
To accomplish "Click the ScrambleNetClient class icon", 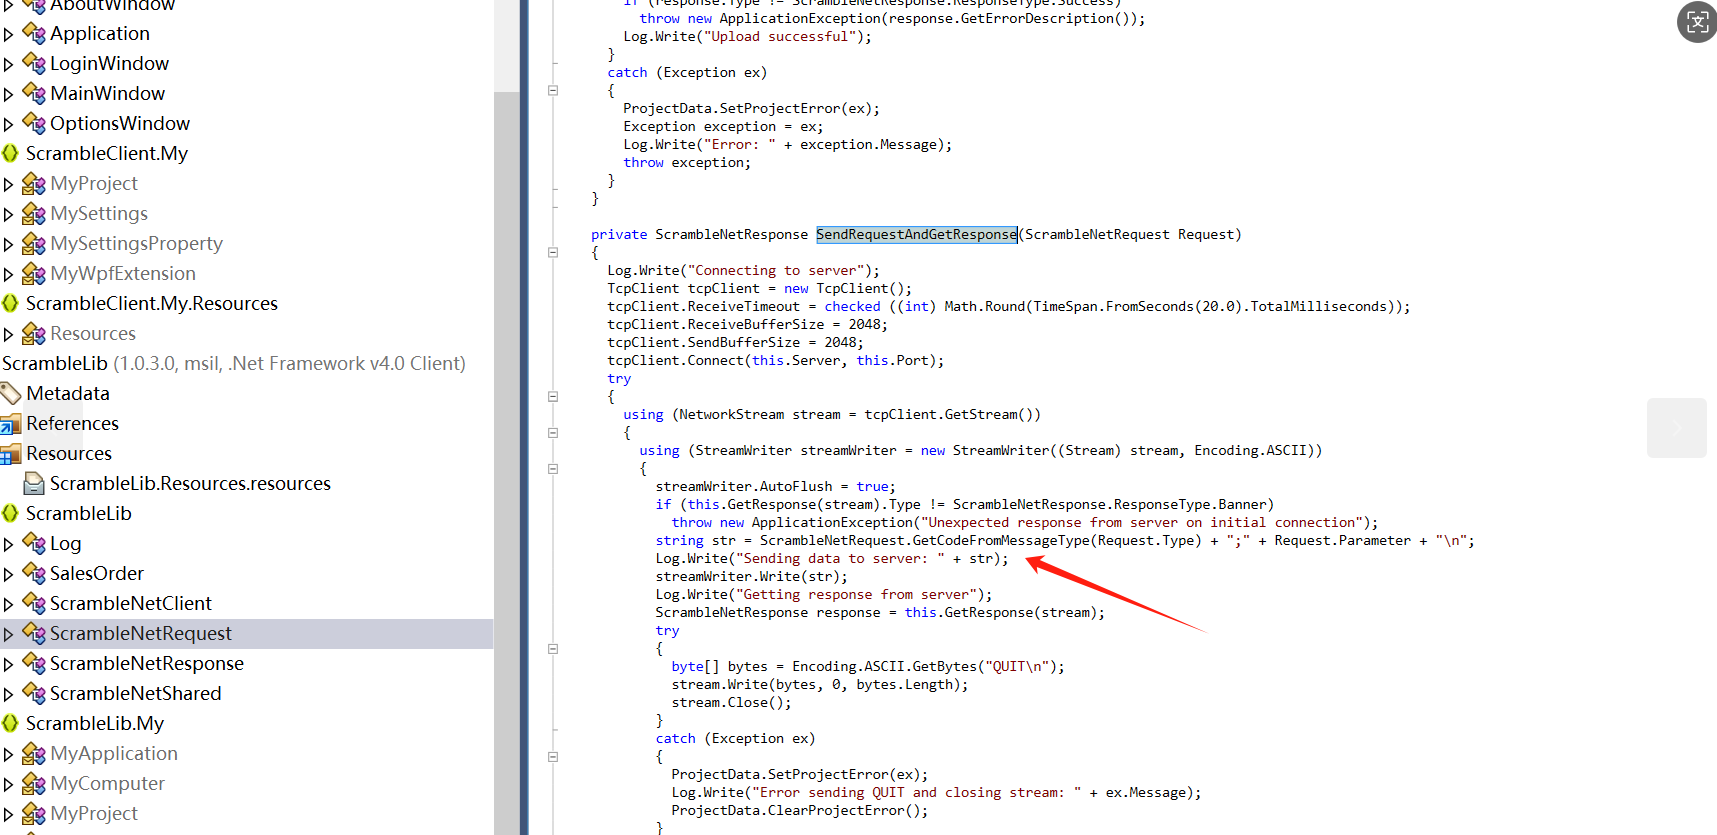I will [34, 604].
